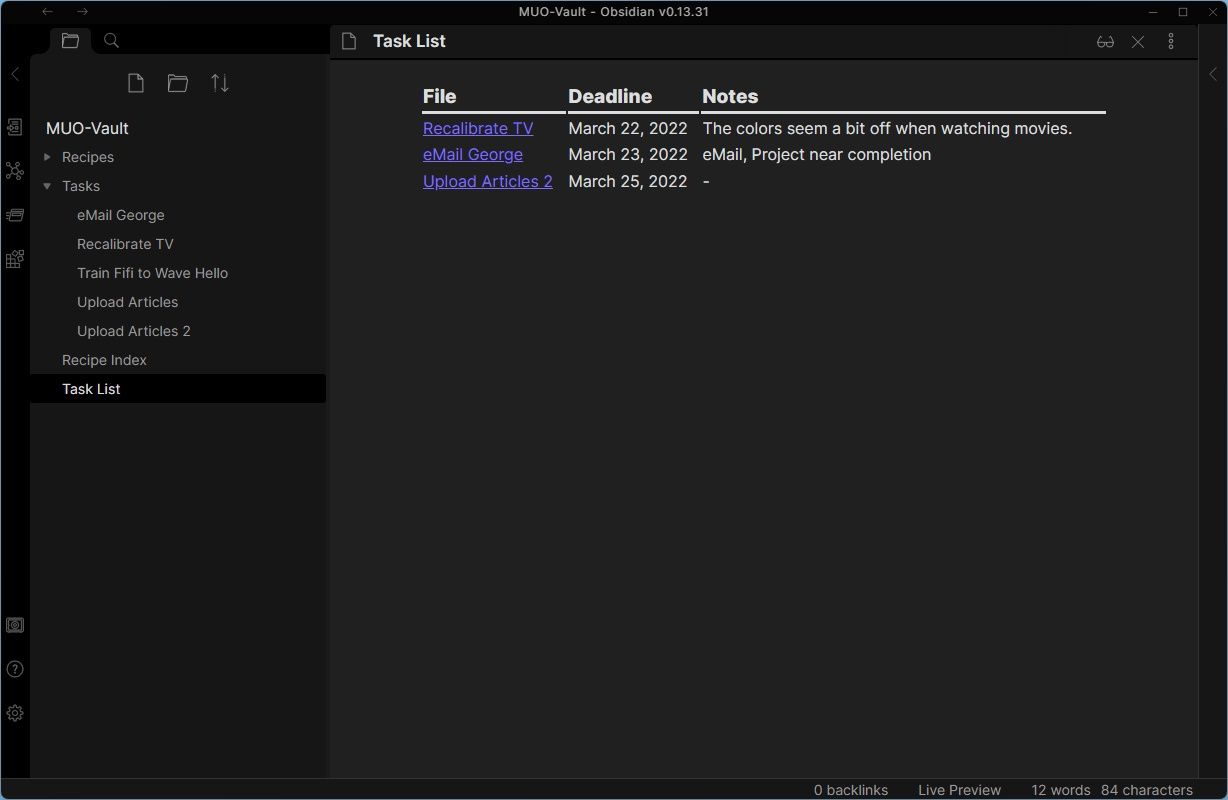Follow the Recalibrate TV table link
This screenshot has height=800, width=1228.
[x=478, y=128]
